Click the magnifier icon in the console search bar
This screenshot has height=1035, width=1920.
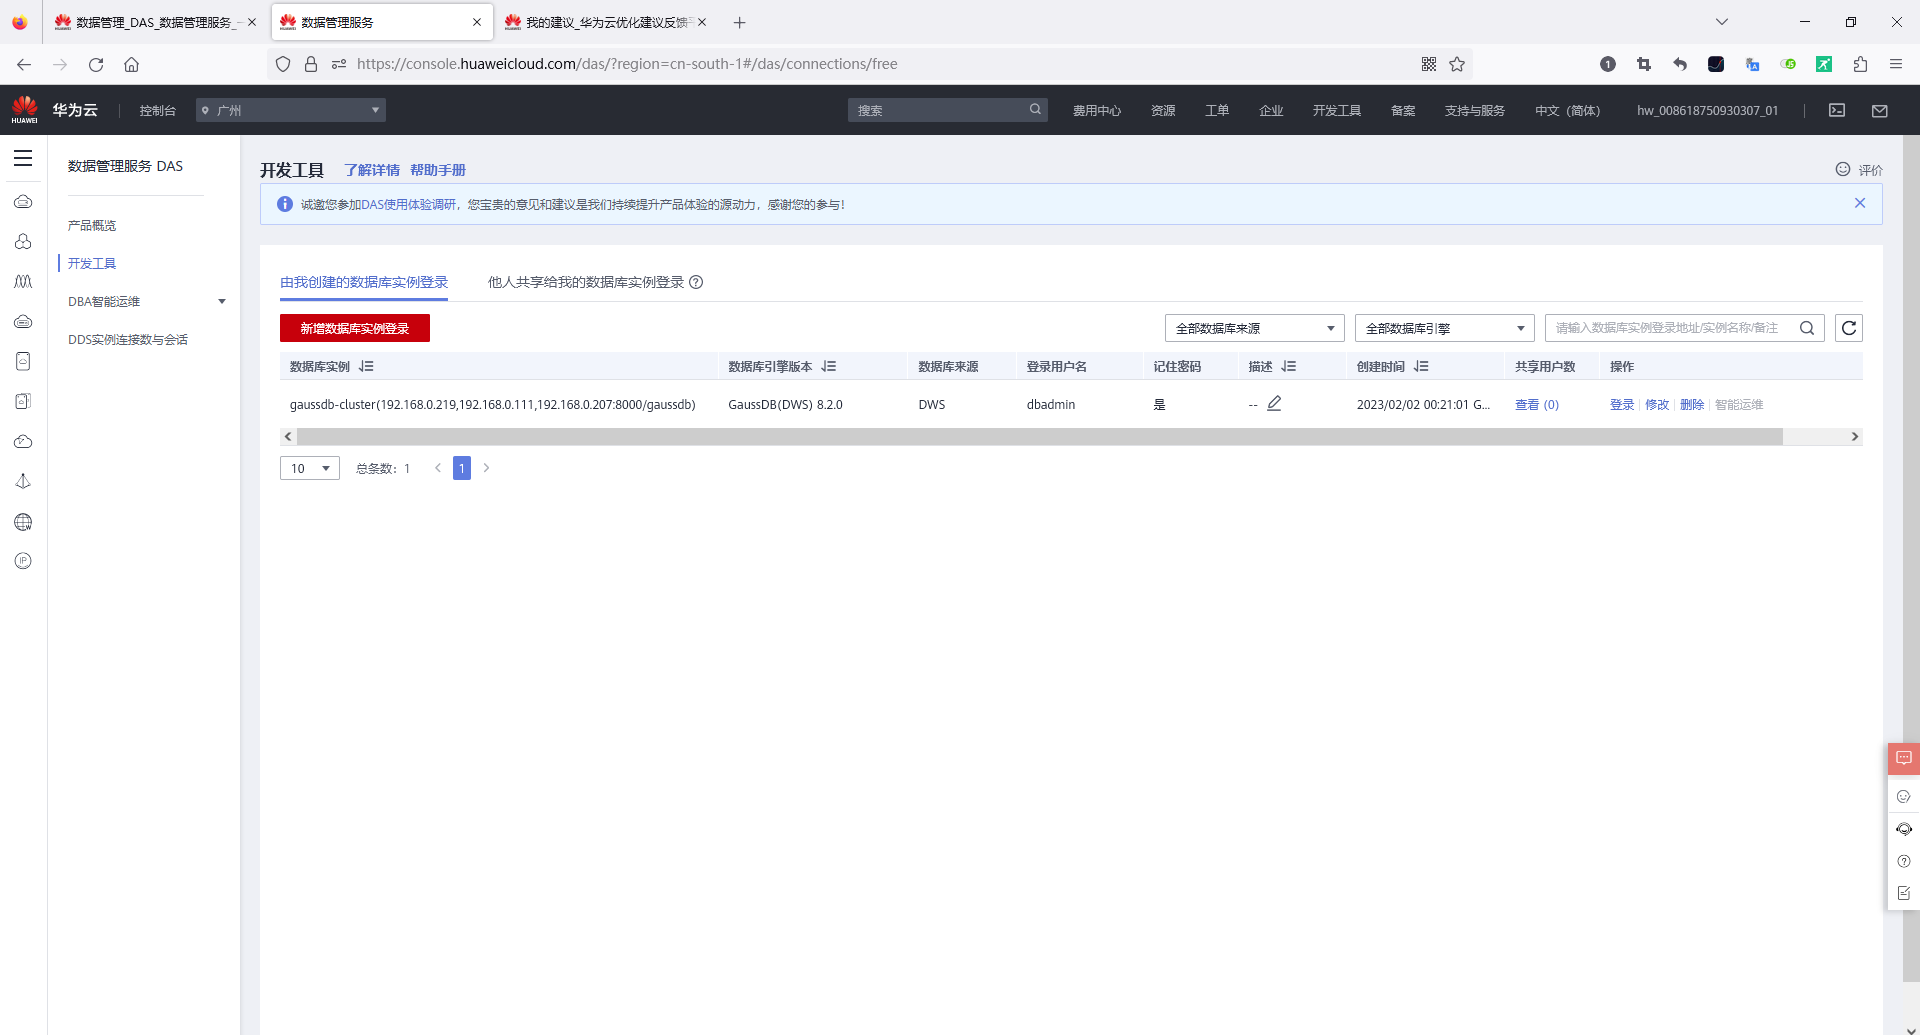pyautogui.click(x=1035, y=110)
